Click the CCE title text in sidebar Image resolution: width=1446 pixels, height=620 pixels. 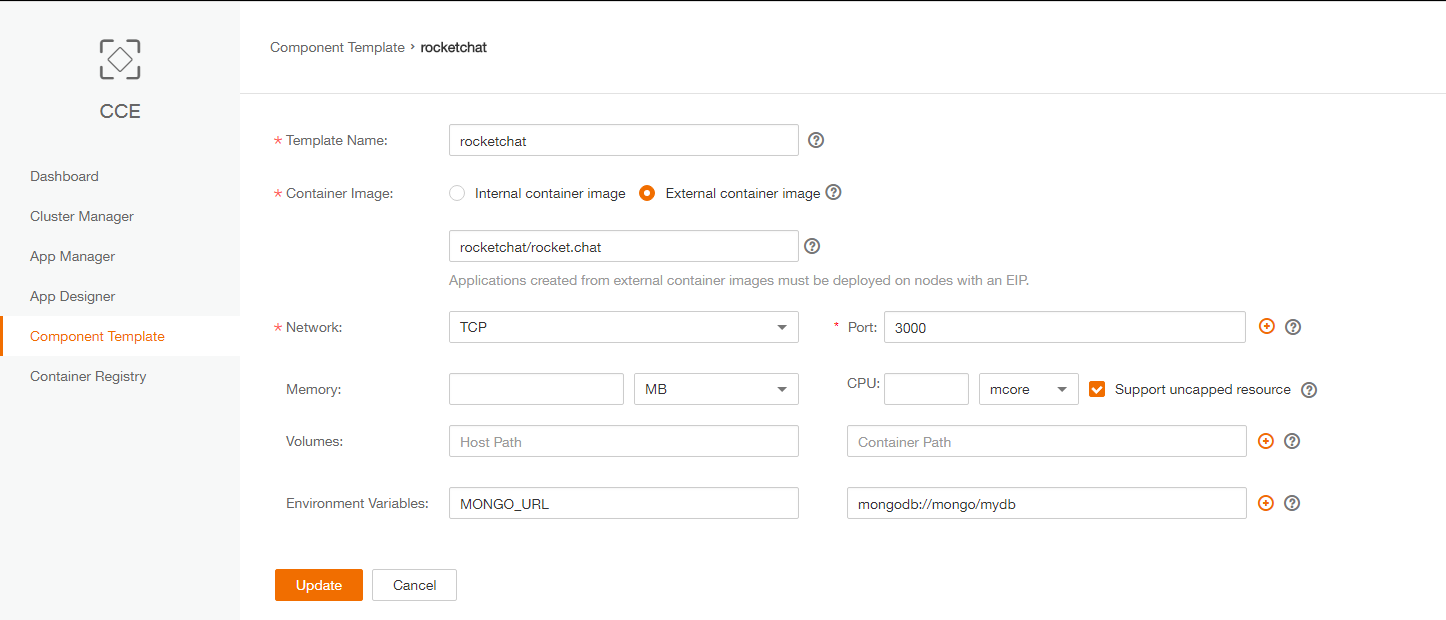[x=120, y=111]
